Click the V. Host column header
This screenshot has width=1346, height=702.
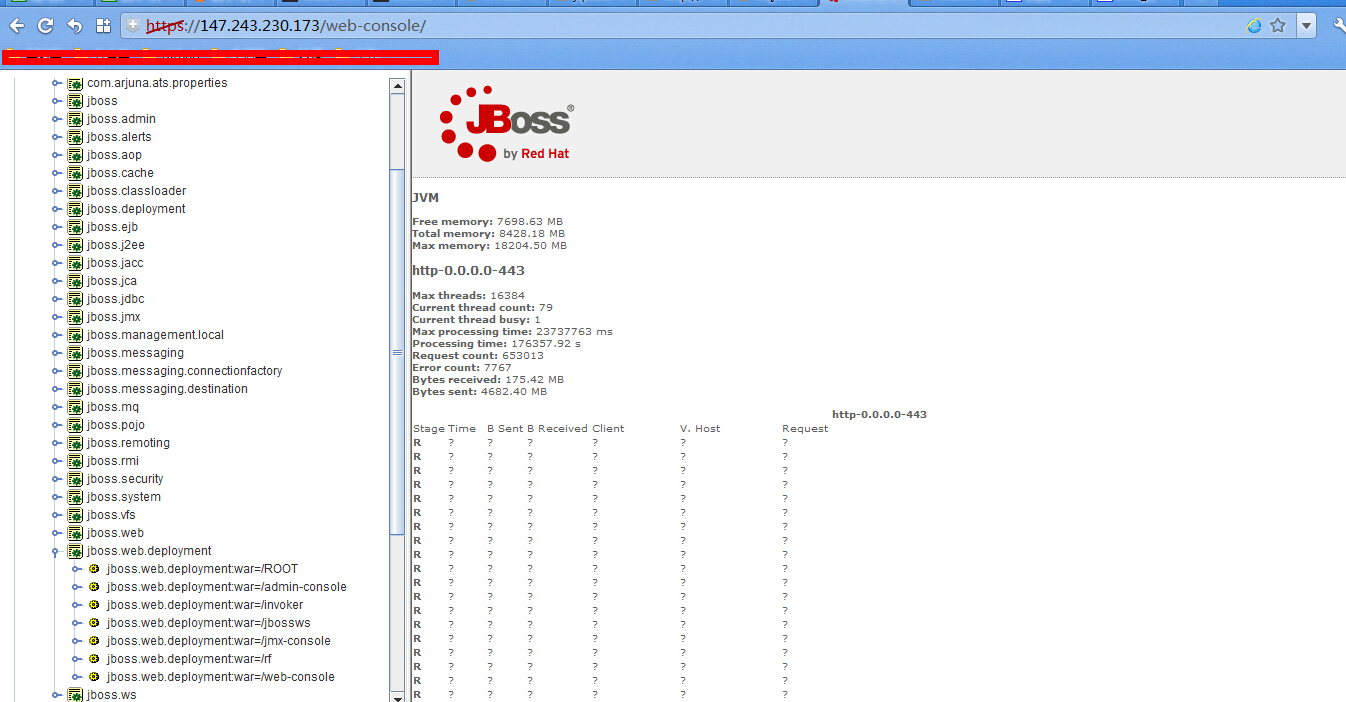coord(700,429)
